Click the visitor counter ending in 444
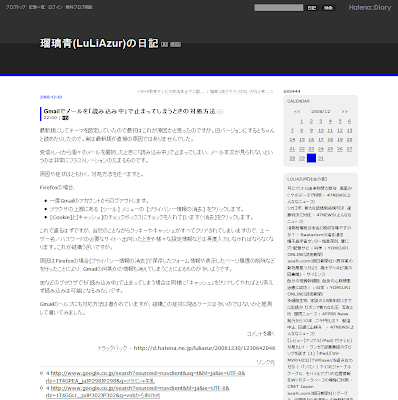The width and height of the screenshot is (398, 400). point(292,91)
